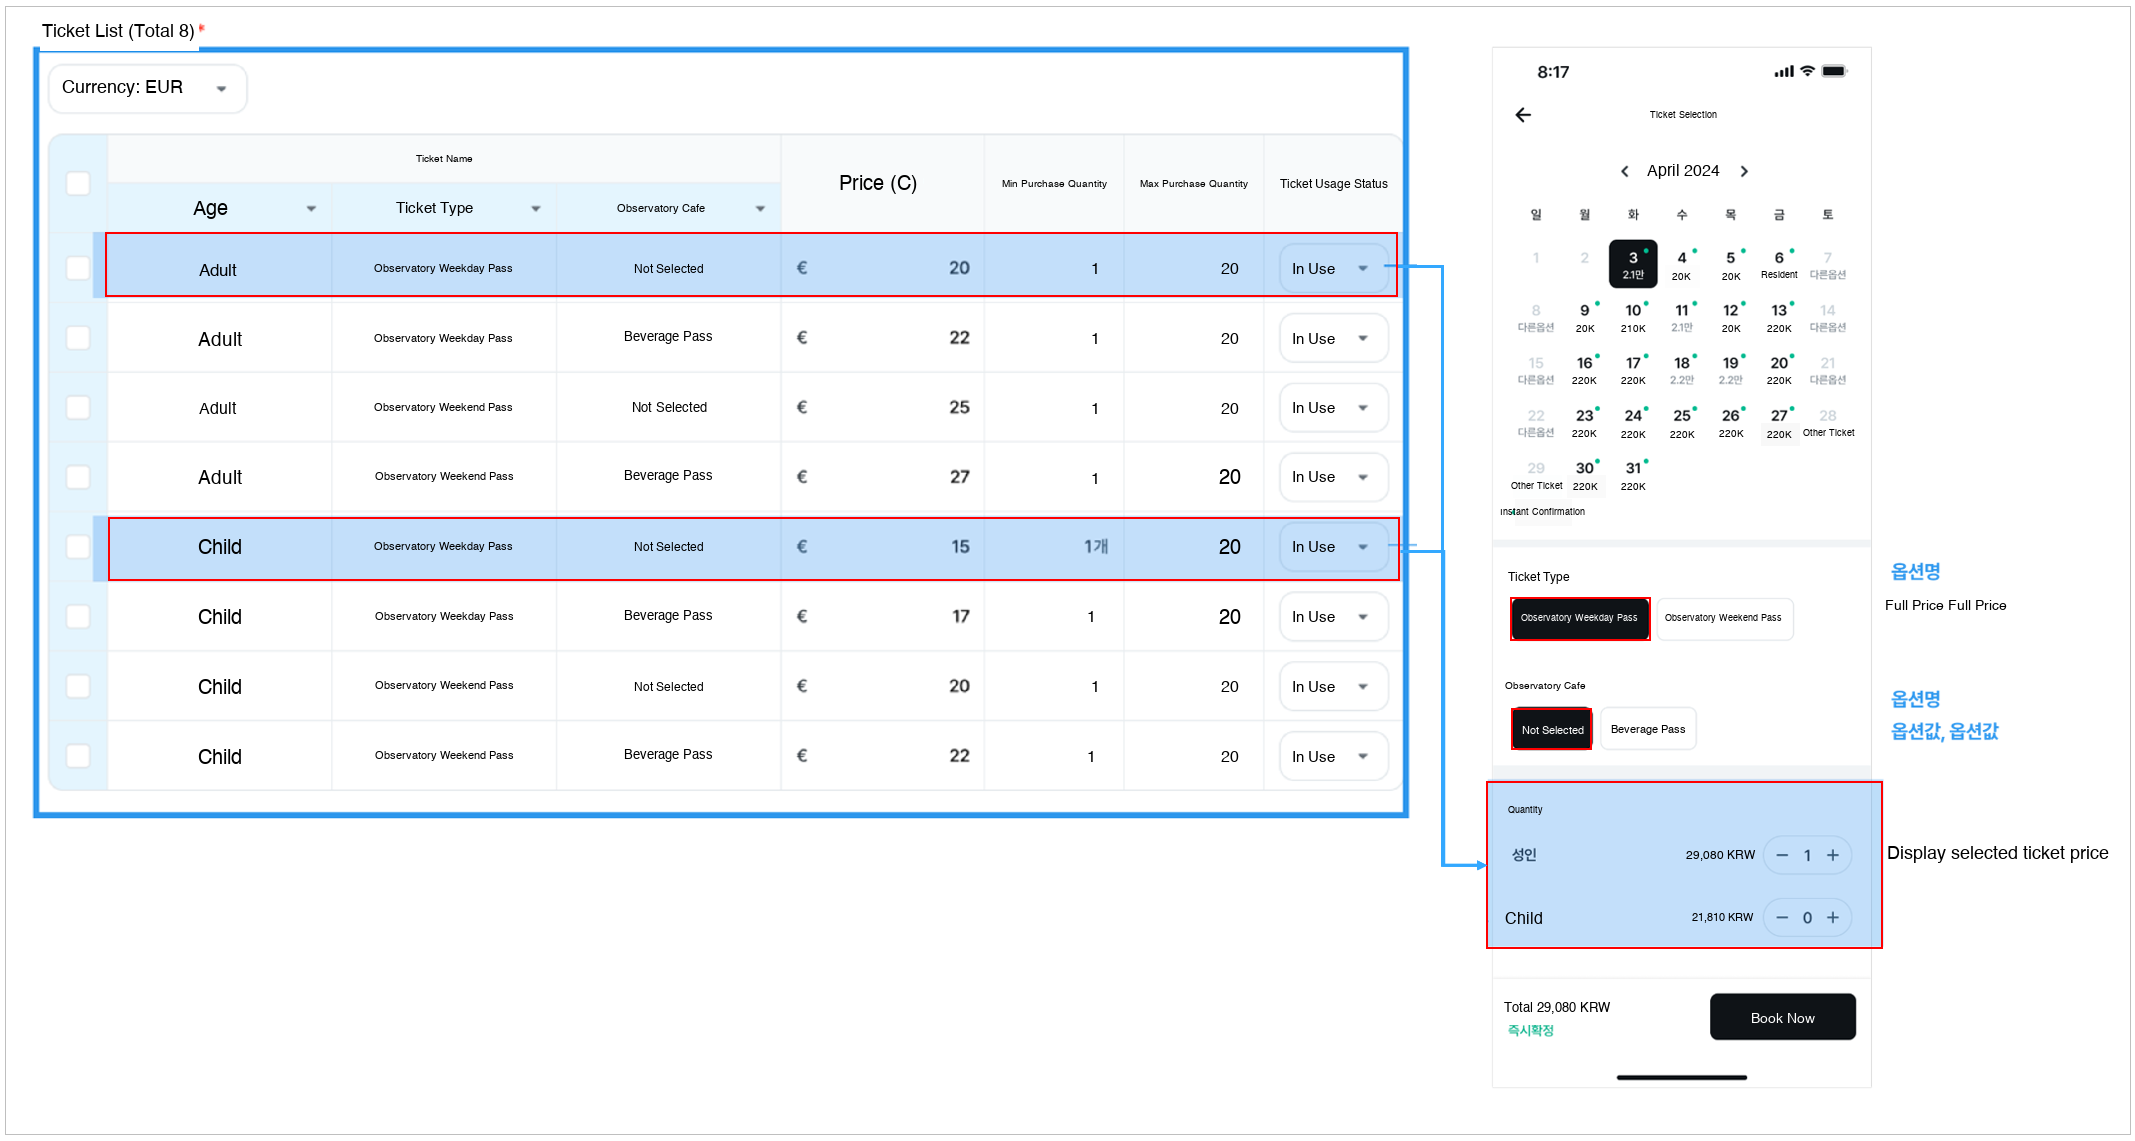This screenshot has height=1141, width=2135.
Task: Select April 31 priced 220K
Action: (1633, 475)
